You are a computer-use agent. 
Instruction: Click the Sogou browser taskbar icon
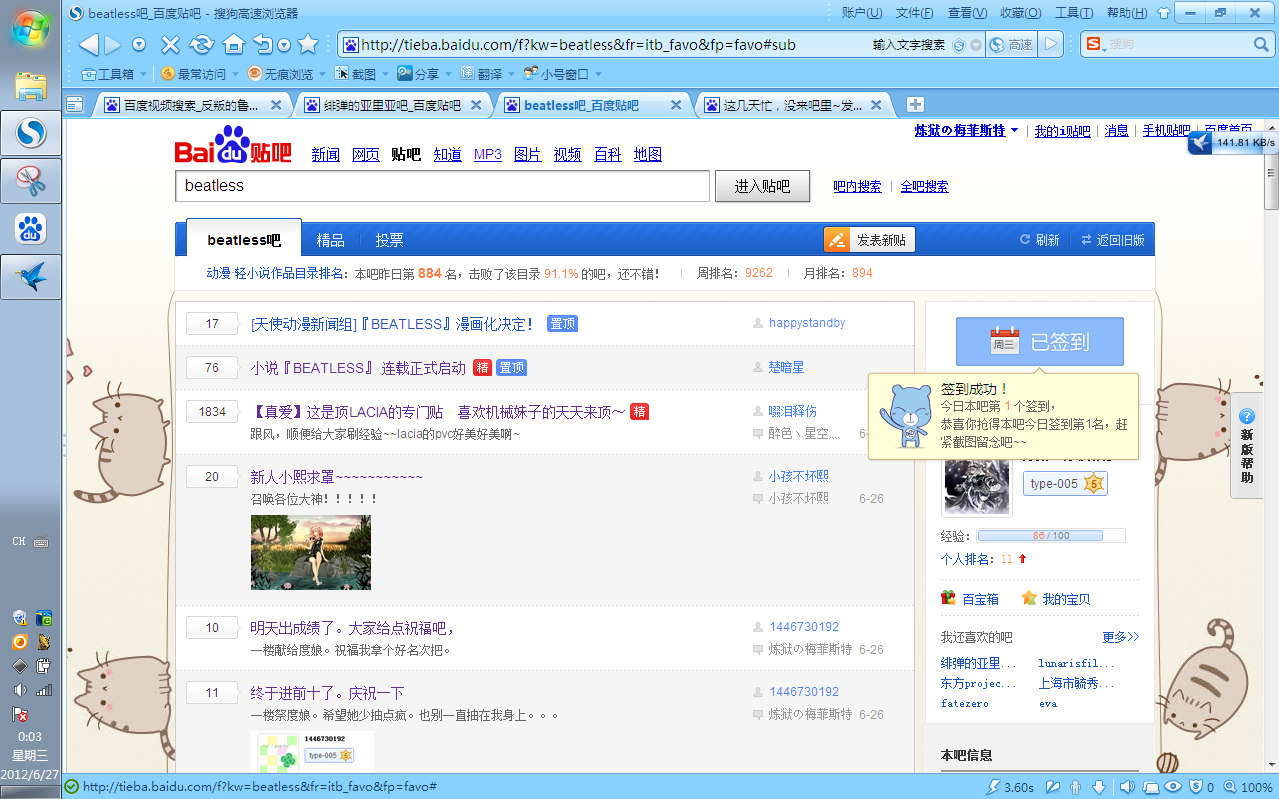31,133
